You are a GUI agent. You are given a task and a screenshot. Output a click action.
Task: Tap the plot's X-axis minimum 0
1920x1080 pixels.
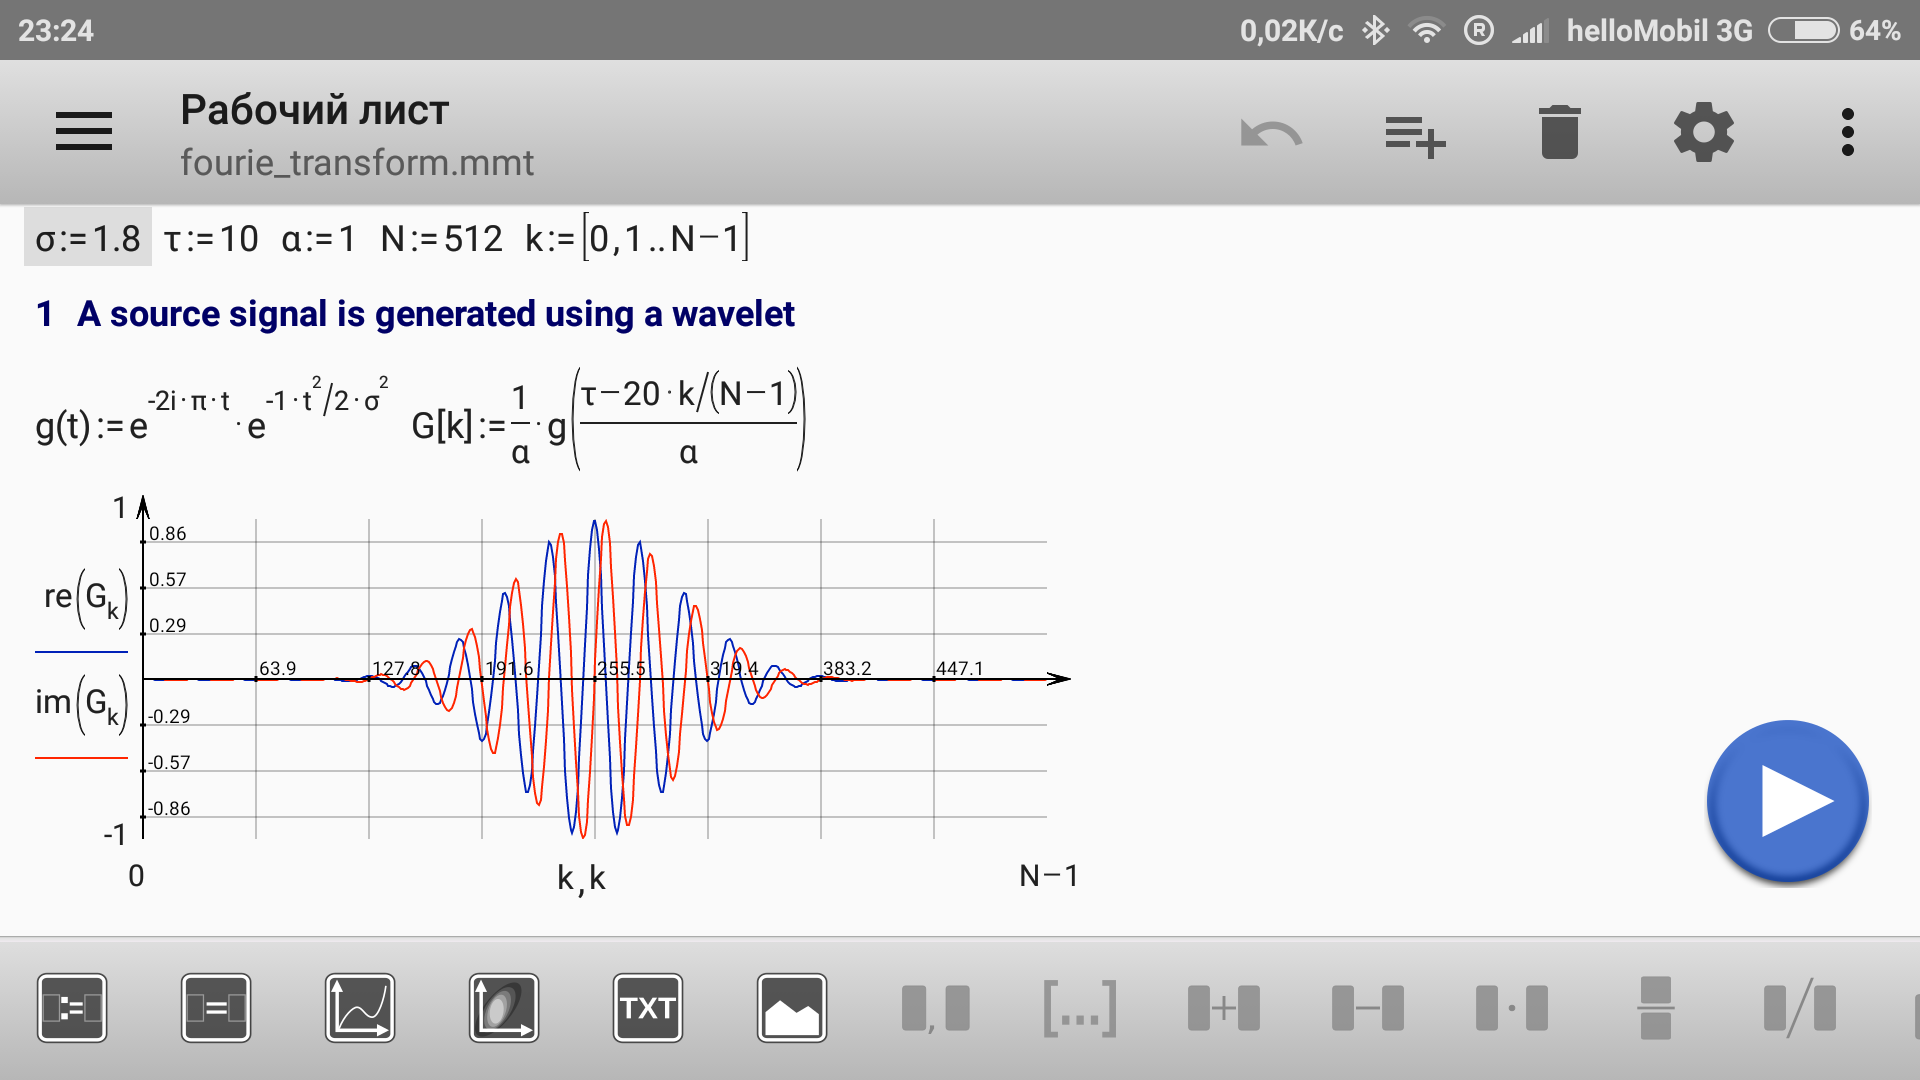136,876
